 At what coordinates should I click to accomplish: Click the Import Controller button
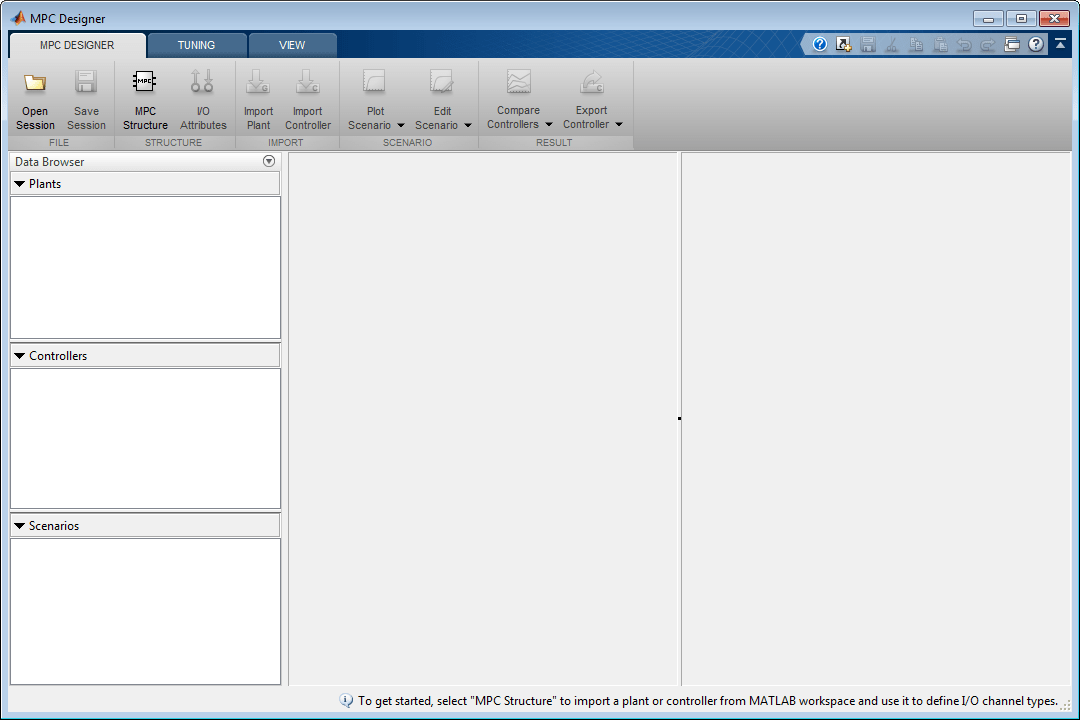[308, 99]
